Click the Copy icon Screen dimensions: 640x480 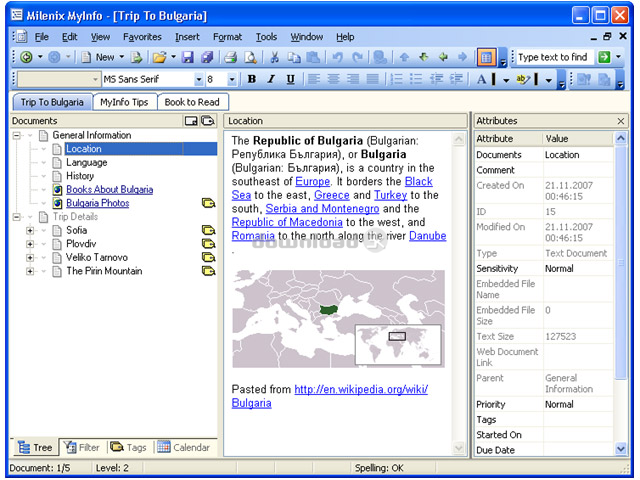[x=293, y=57]
